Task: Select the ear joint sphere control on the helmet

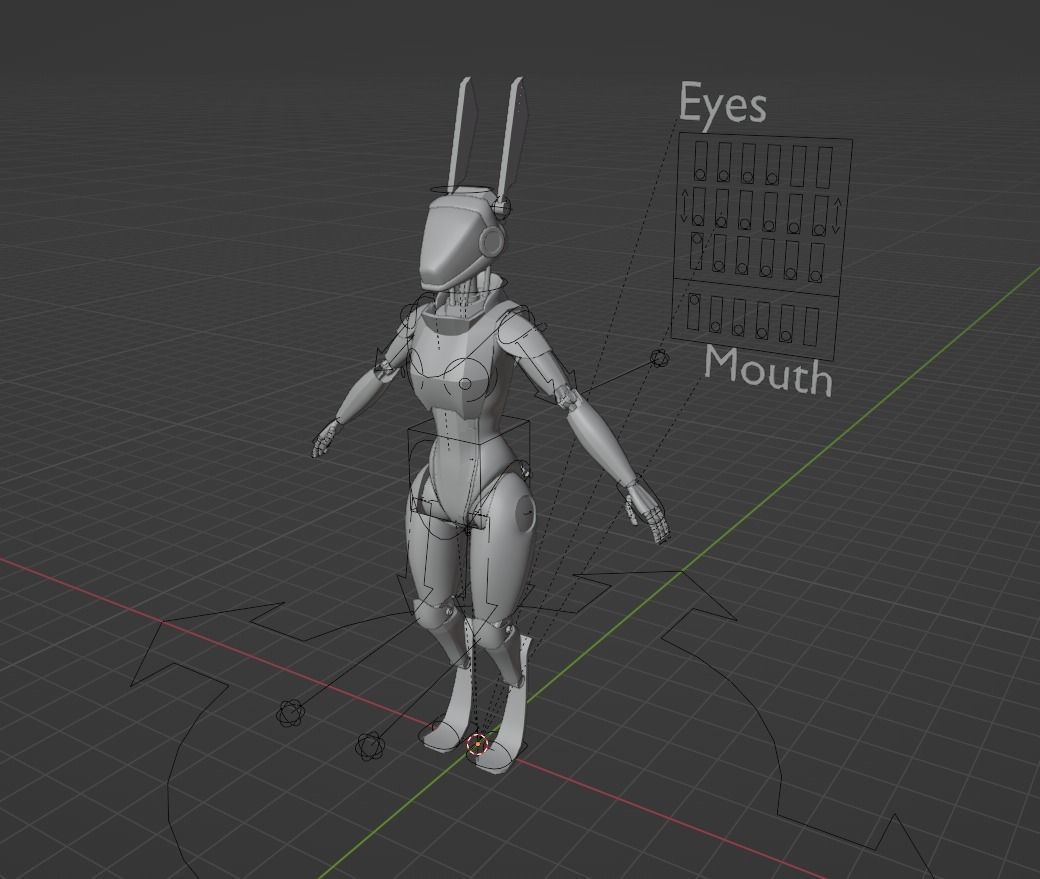Action: 502,208
